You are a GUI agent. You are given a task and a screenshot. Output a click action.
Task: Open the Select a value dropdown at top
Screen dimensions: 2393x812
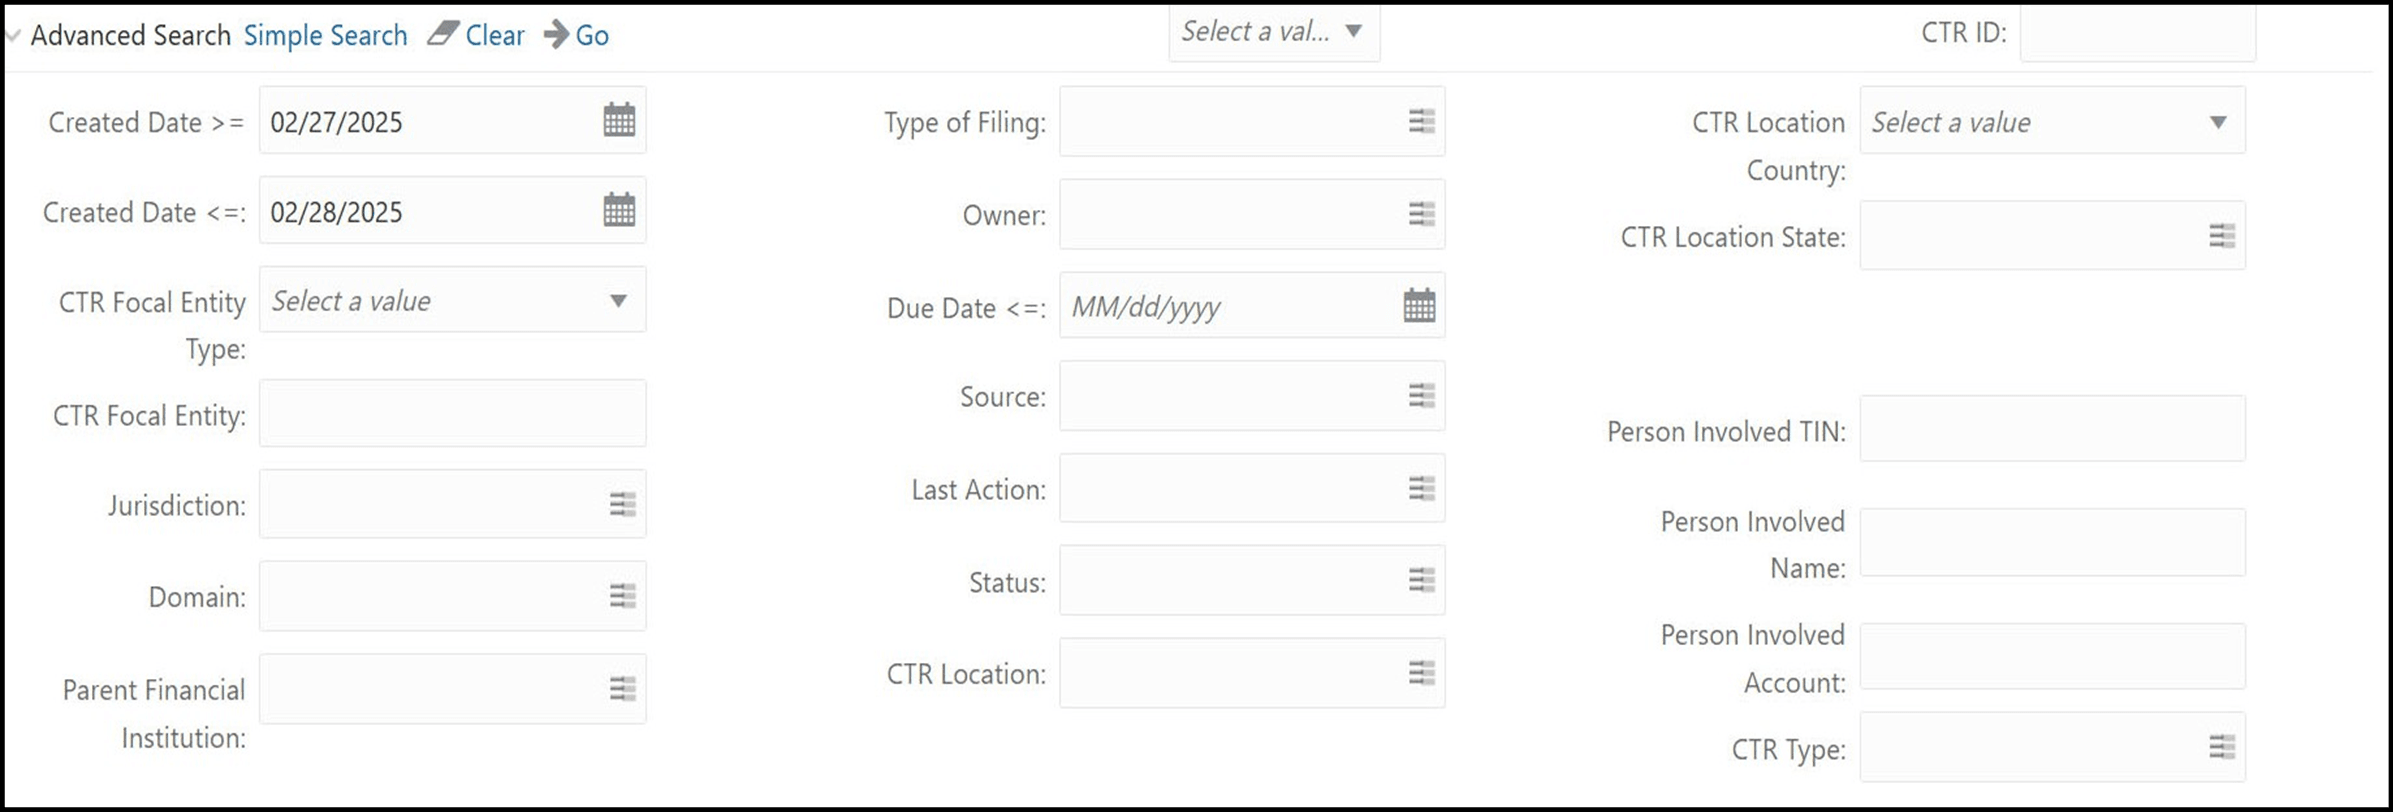point(1355,31)
